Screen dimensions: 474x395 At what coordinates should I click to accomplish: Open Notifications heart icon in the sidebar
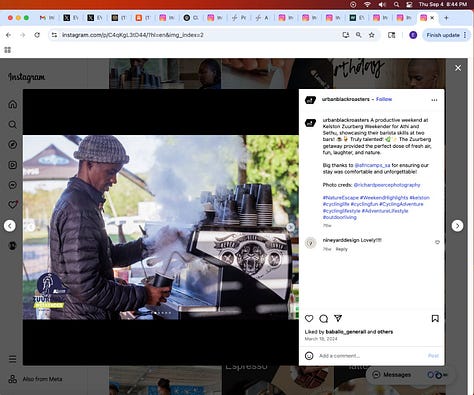pyautogui.click(x=13, y=204)
